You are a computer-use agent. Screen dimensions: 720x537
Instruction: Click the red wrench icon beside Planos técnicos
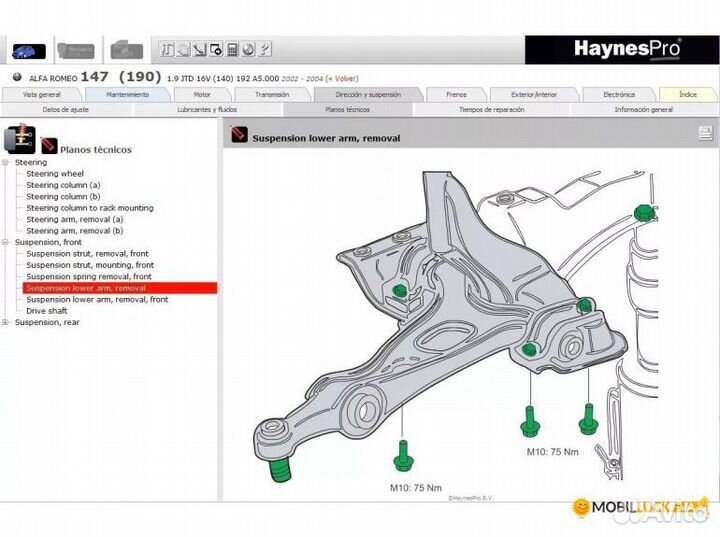pyautogui.click(x=49, y=145)
